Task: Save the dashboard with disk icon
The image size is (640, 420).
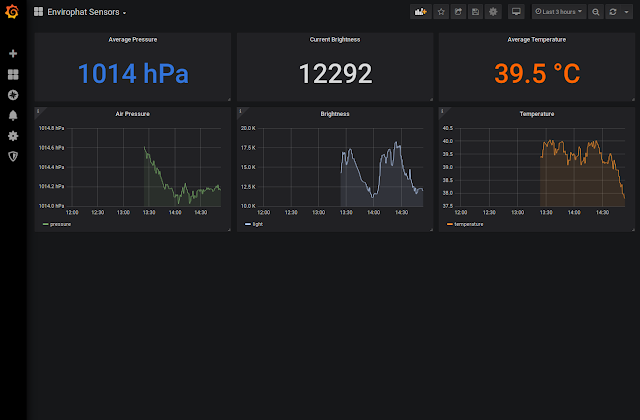Action: [x=476, y=12]
